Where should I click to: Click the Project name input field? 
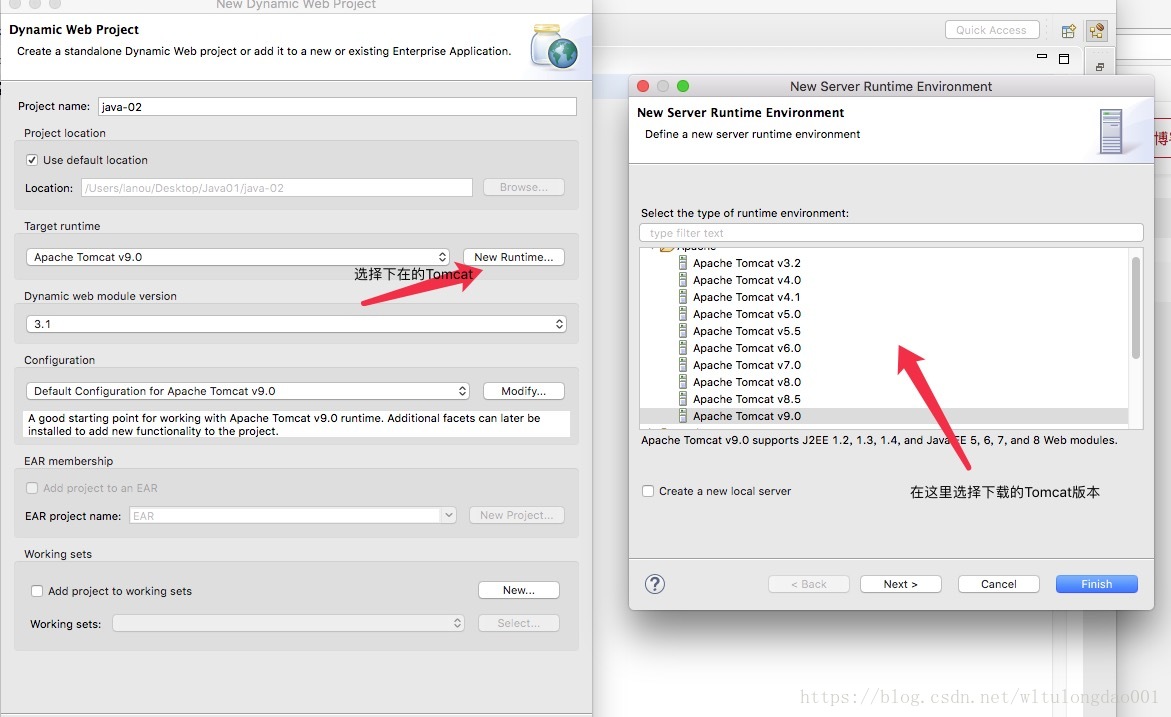click(x=338, y=107)
